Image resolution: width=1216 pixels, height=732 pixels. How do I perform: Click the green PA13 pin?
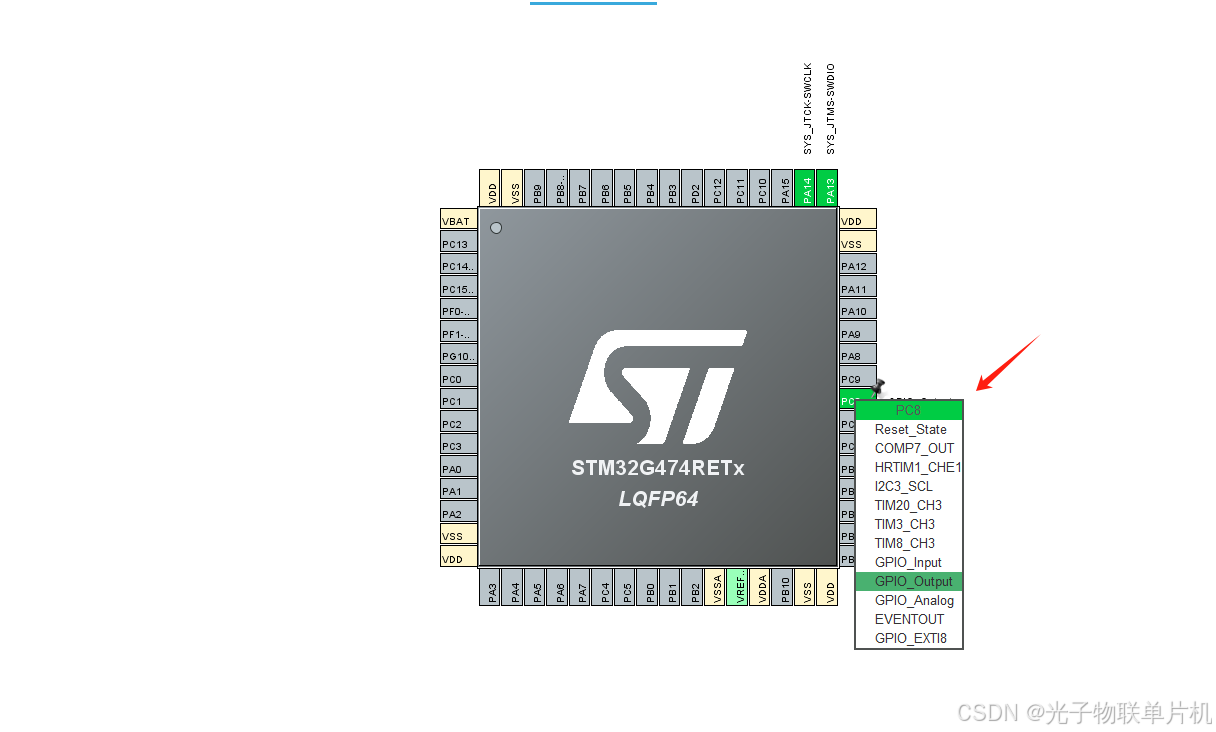tap(828, 188)
